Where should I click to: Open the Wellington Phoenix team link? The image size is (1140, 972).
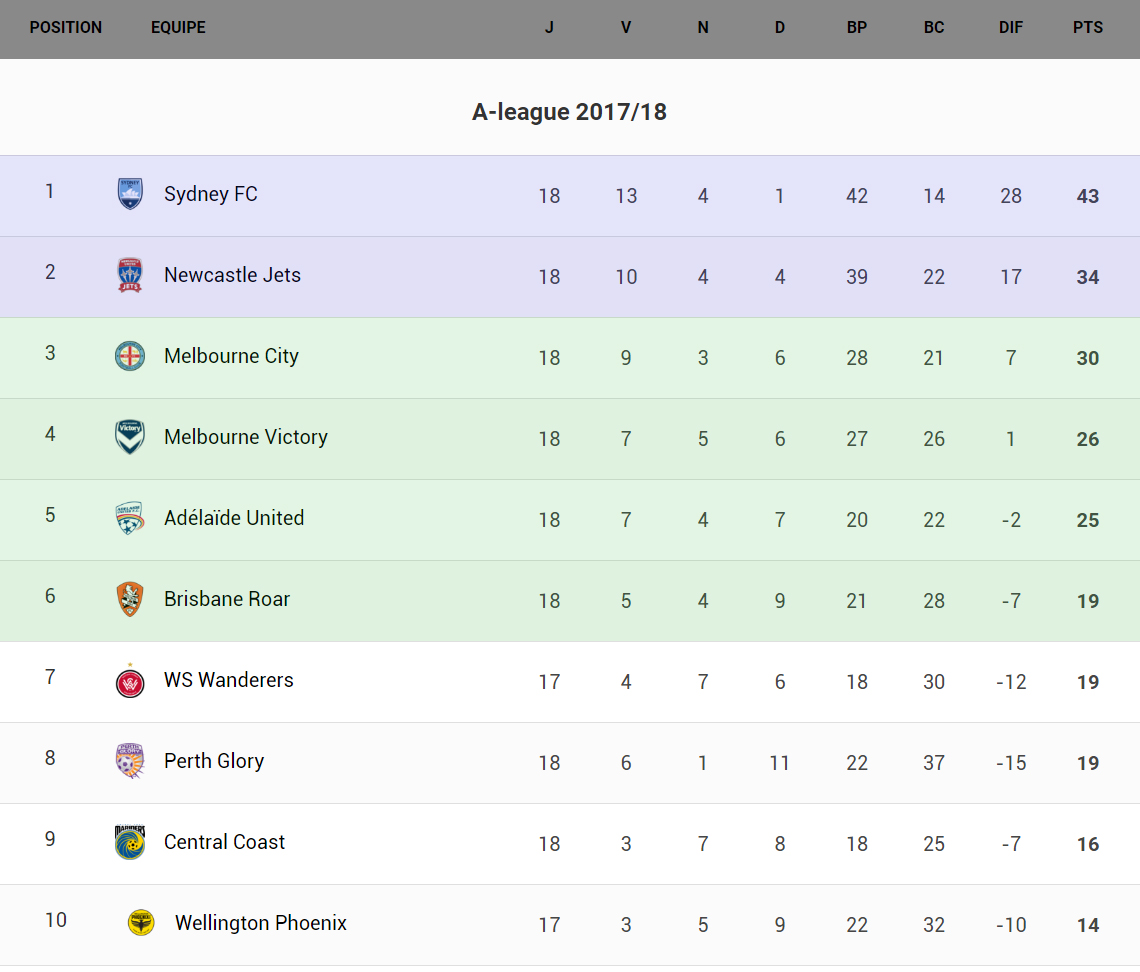(261, 923)
